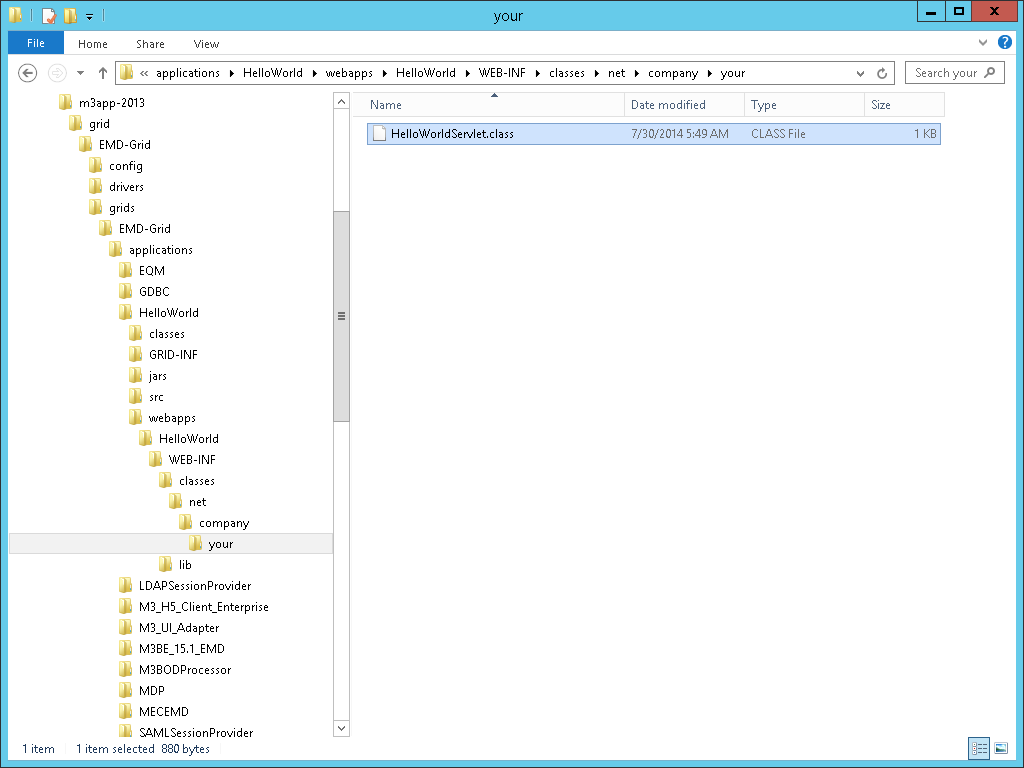This screenshot has height=768, width=1024.
Task: Open the address bar history dropdown
Action: (861, 73)
